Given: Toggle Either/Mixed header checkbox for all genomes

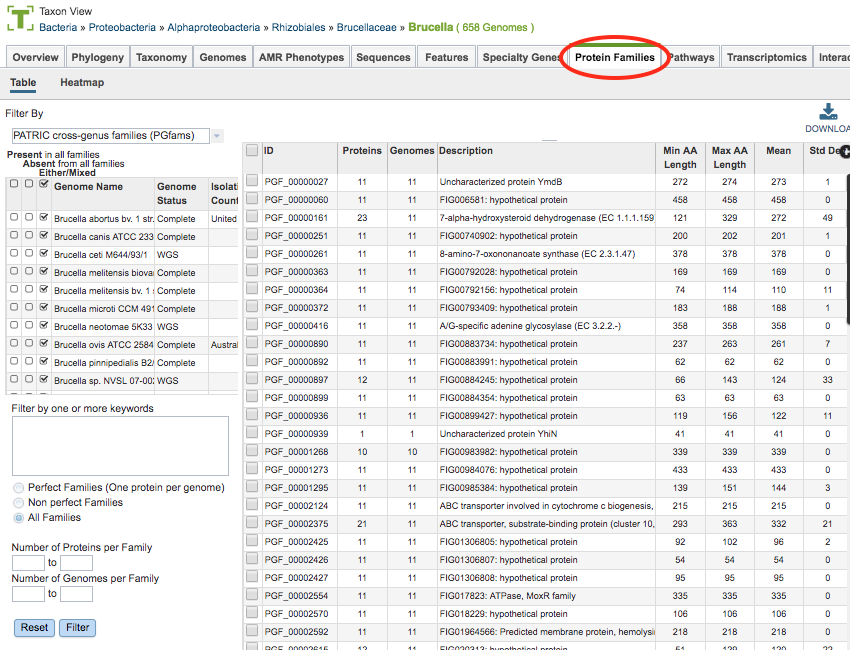Looking at the screenshot, I should point(44,184).
